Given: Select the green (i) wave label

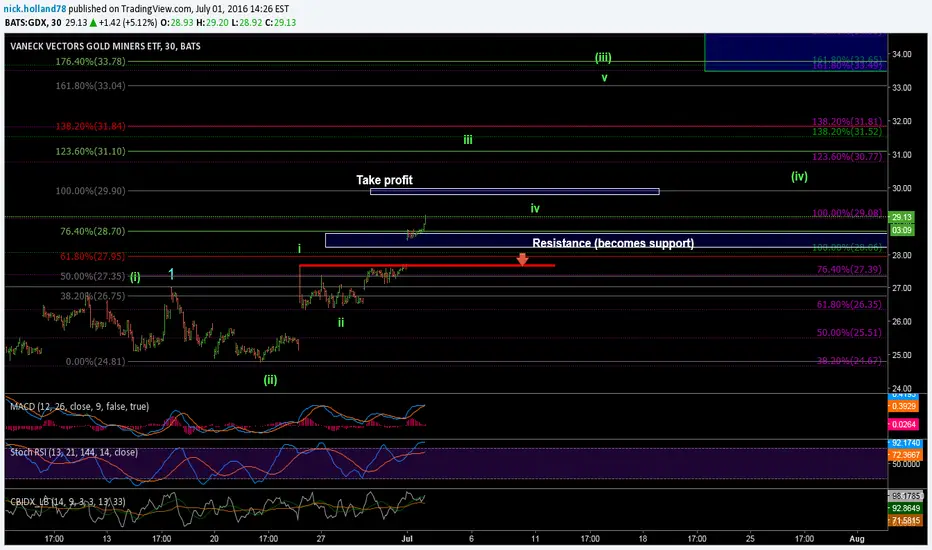Looking at the screenshot, I should pos(136,277).
